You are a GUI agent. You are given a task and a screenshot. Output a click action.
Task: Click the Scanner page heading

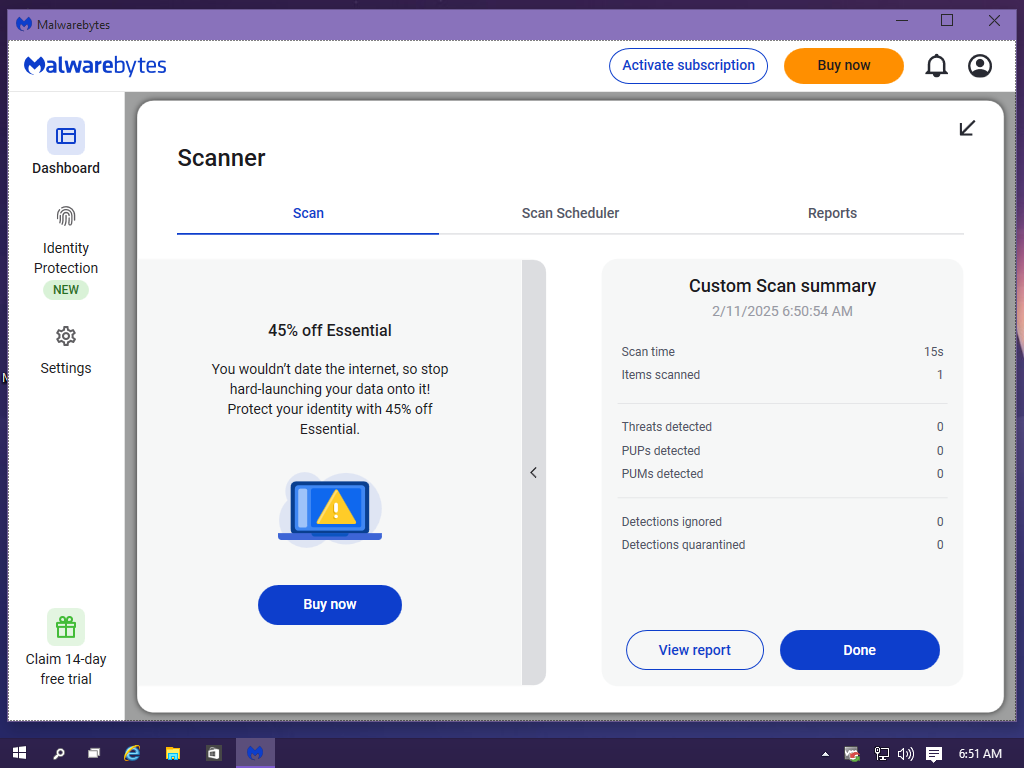(x=221, y=158)
